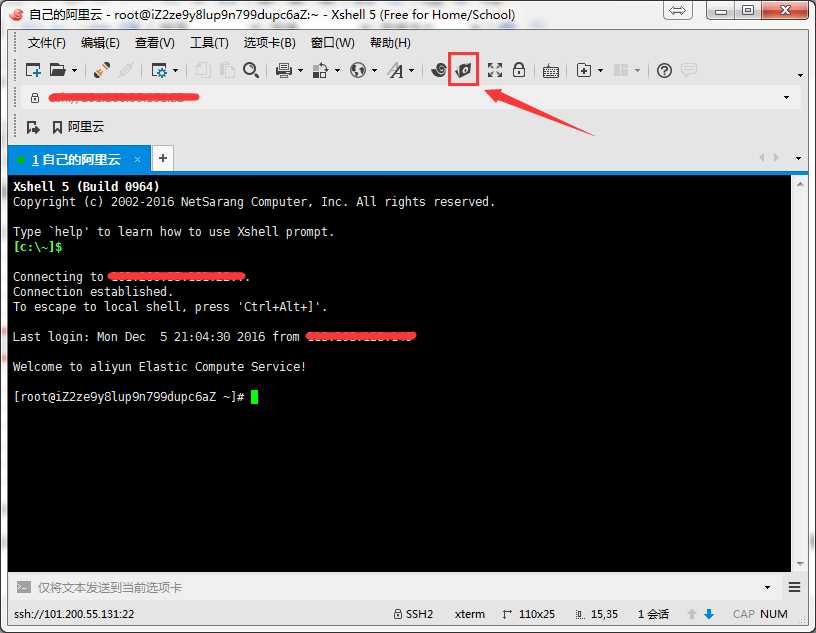Viewport: 816px width, 633px height.
Task: Expand the Open session dropdown arrow
Action: 74,70
